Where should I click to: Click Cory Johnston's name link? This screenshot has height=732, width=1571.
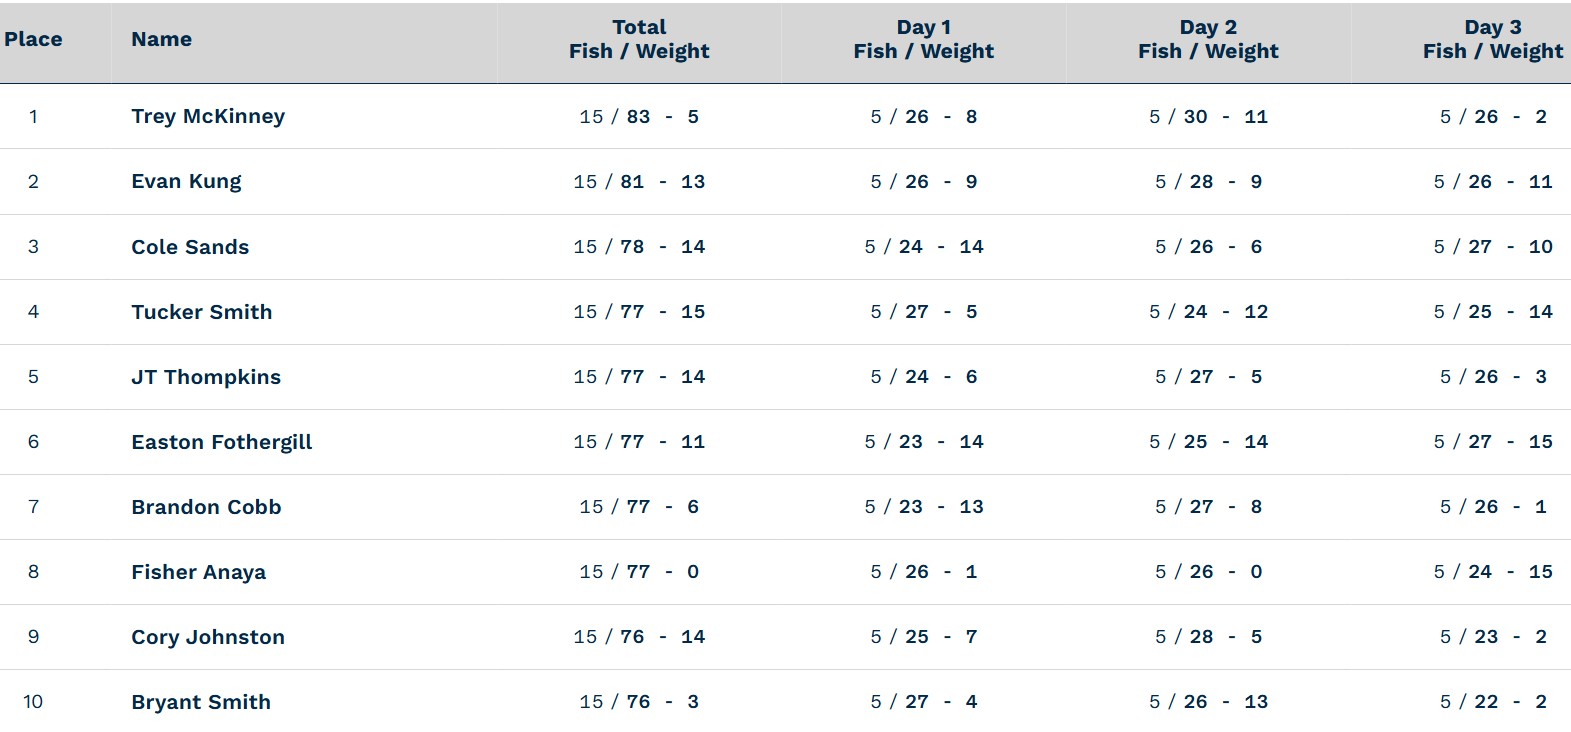click(x=208, y=637)
